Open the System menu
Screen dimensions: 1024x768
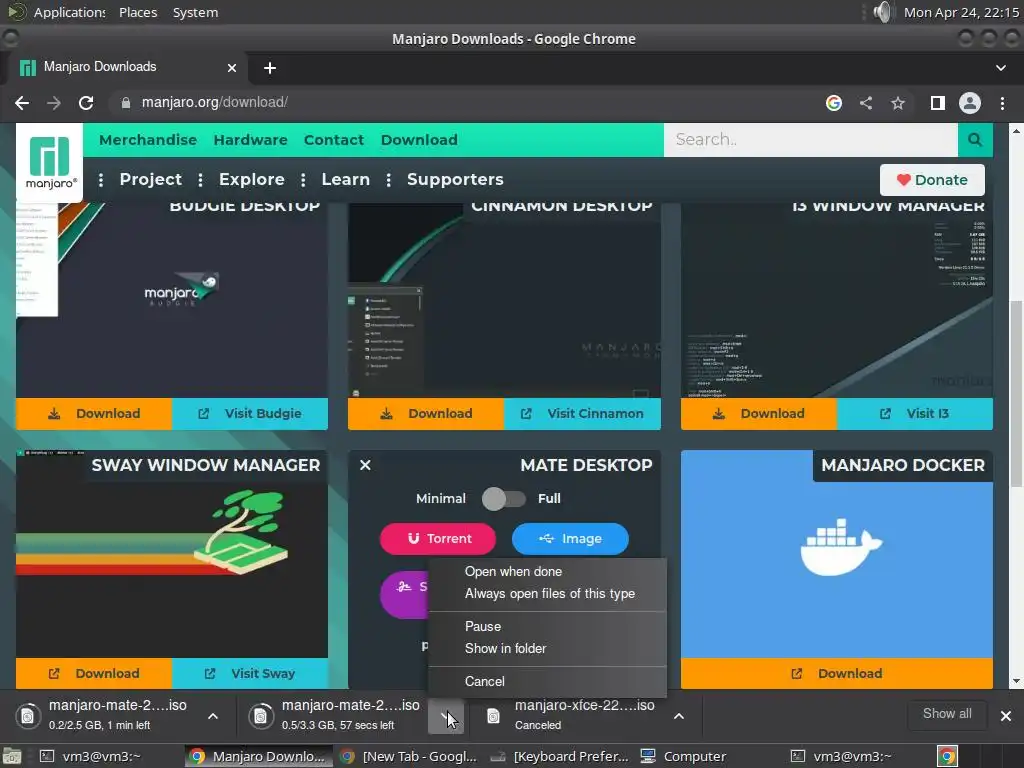pyautogui.click(x=195, y=12)
